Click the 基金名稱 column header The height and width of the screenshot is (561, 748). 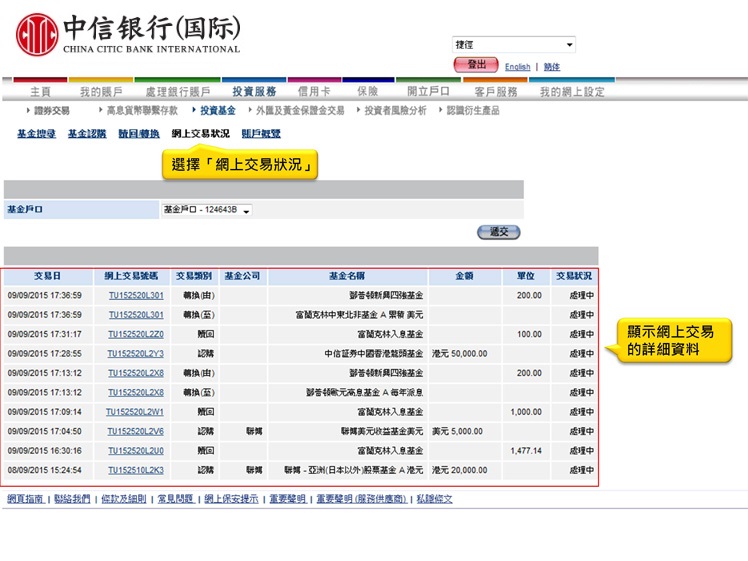(x=347, y=276)
